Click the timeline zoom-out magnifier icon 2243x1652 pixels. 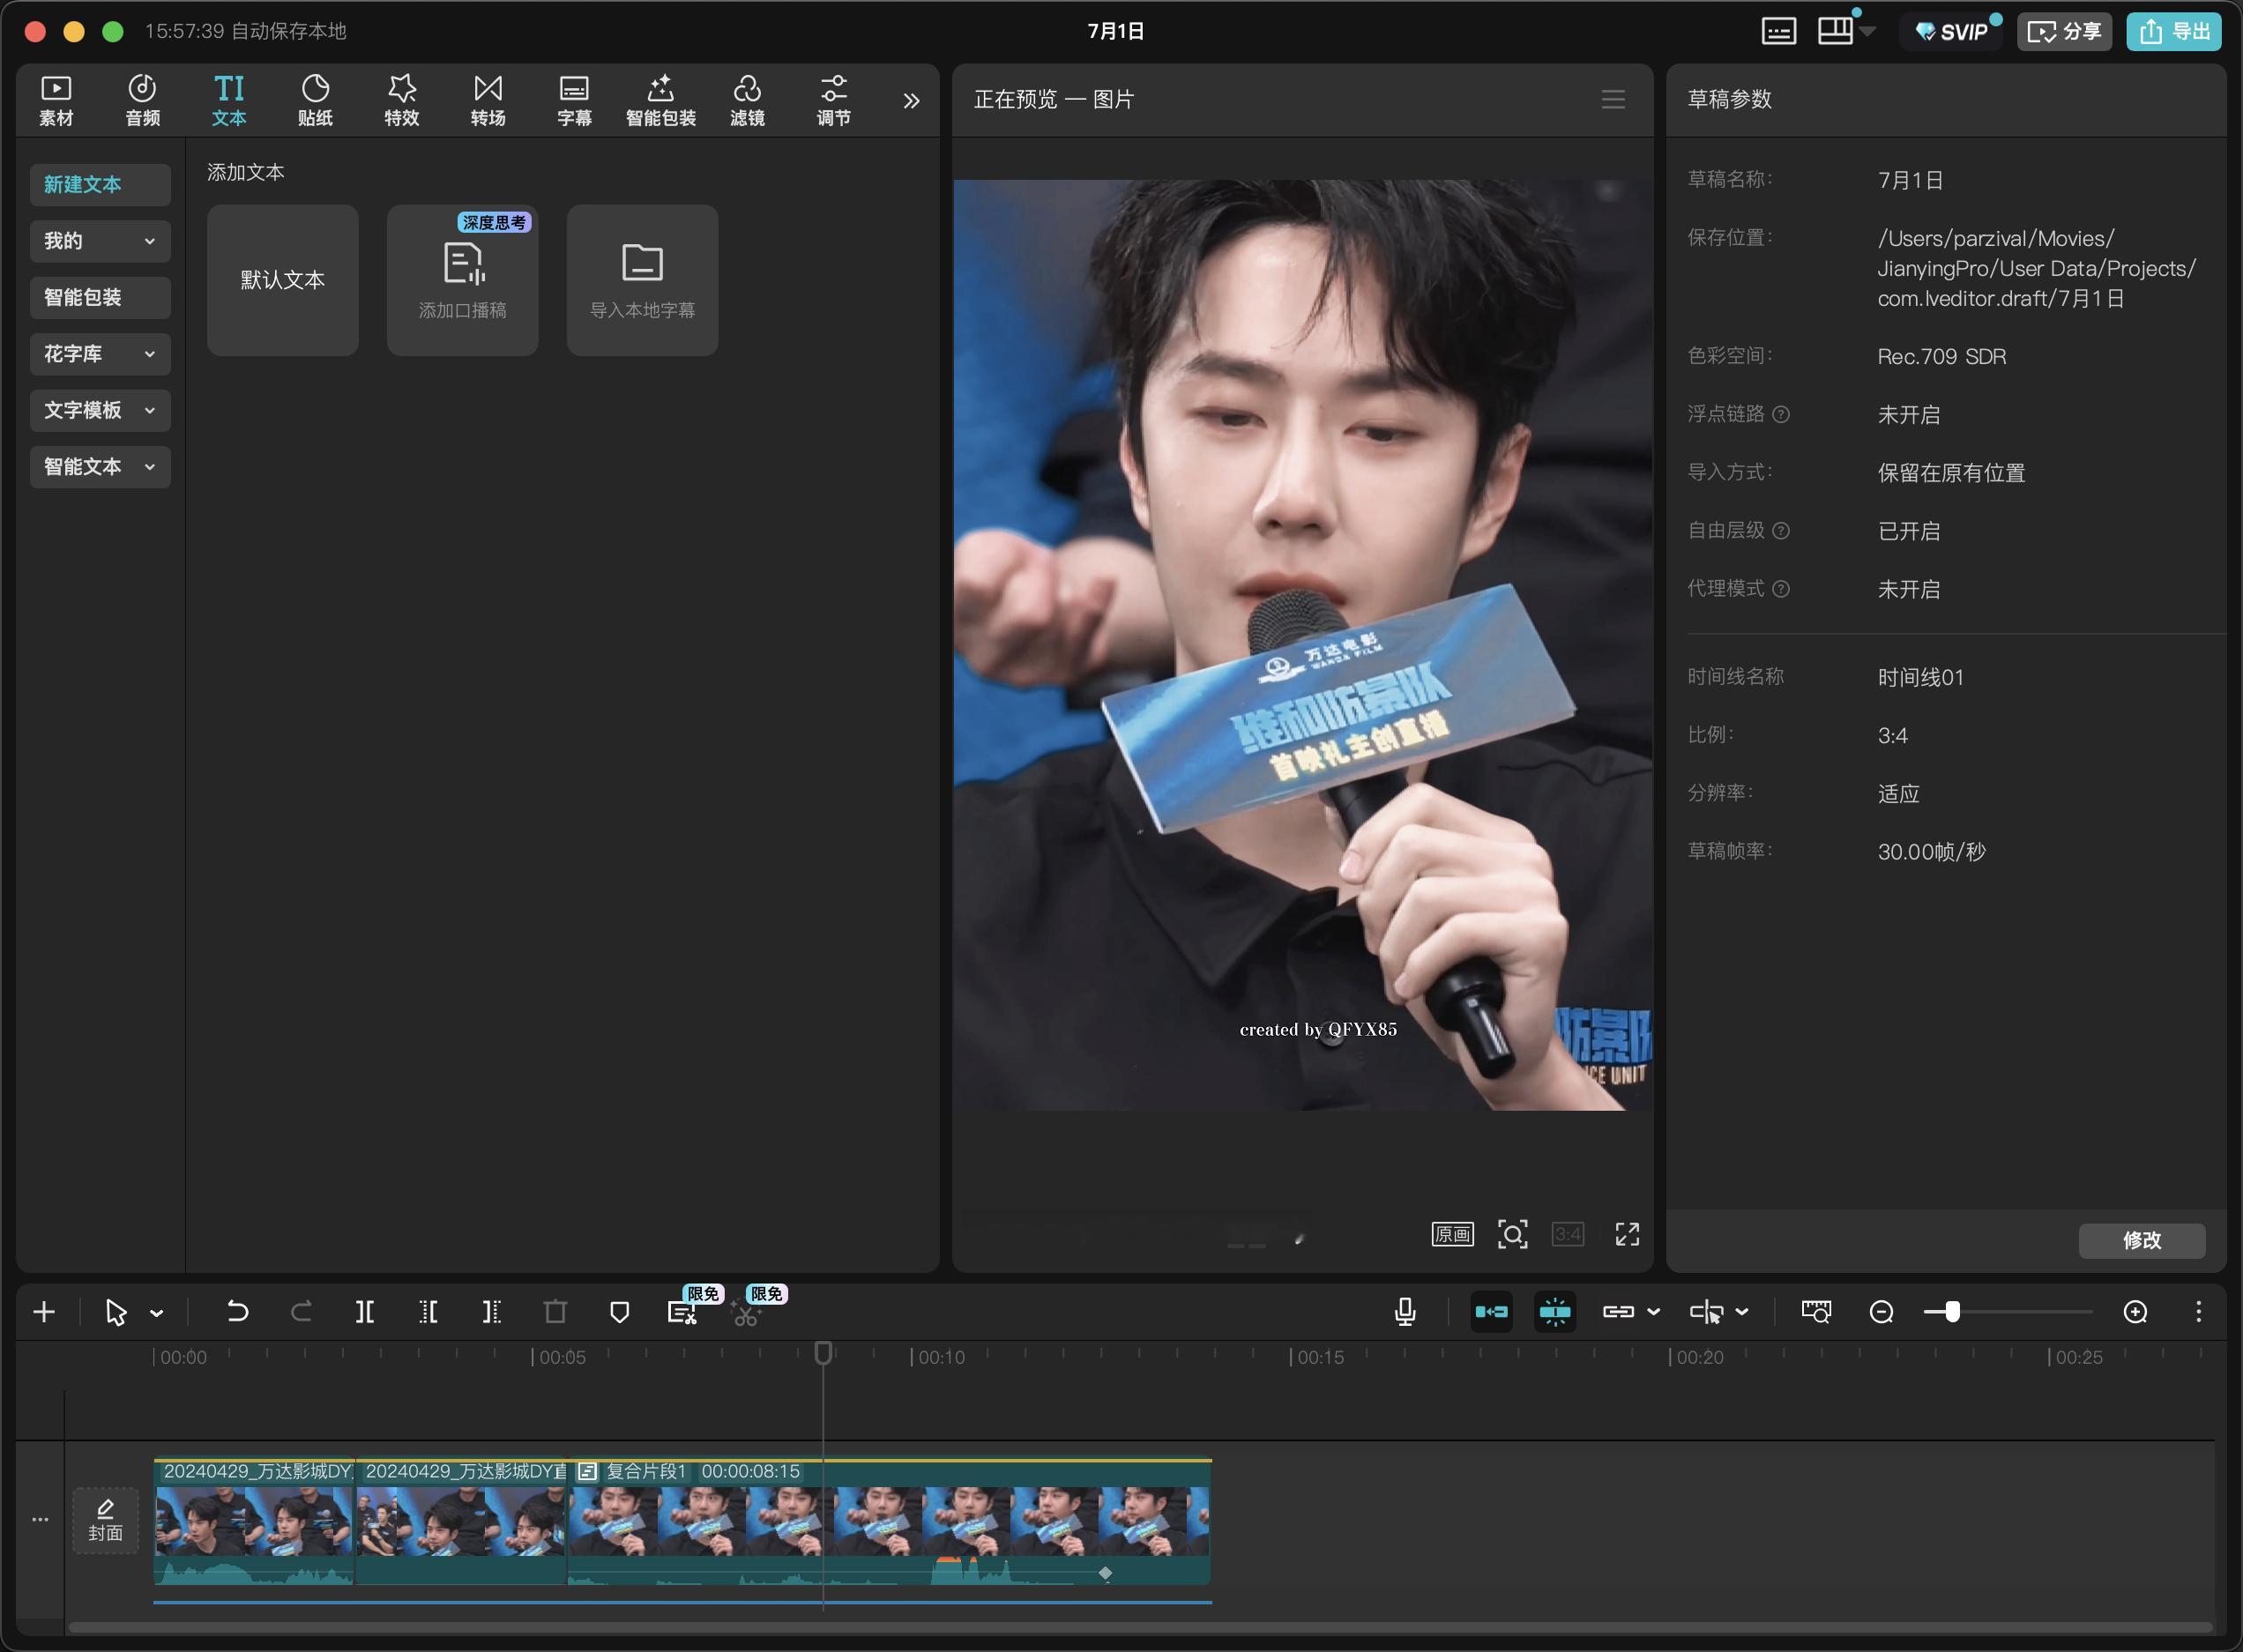[1881, 1311]
